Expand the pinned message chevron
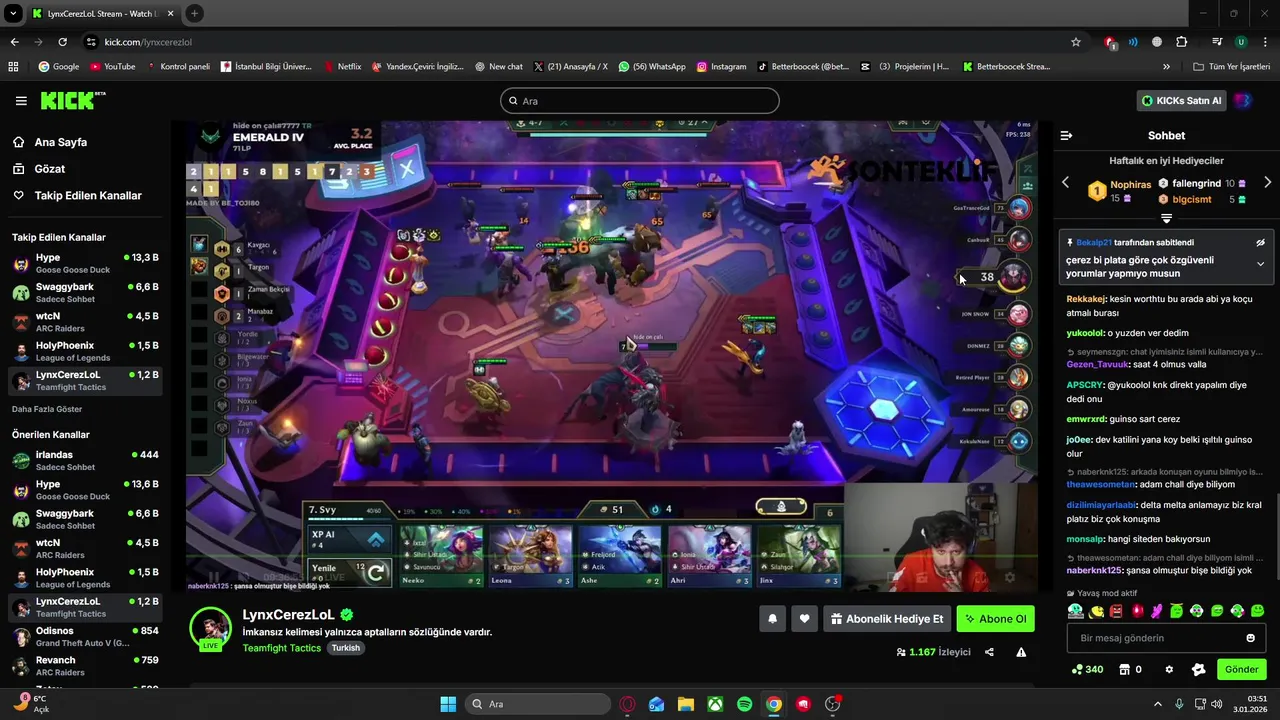The height and width of the screenshot is (720, 1280). click(x=1260, y=265)
